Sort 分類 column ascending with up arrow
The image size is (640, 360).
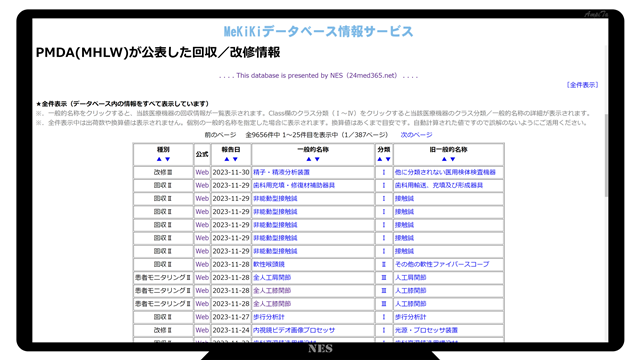(380, 159)
